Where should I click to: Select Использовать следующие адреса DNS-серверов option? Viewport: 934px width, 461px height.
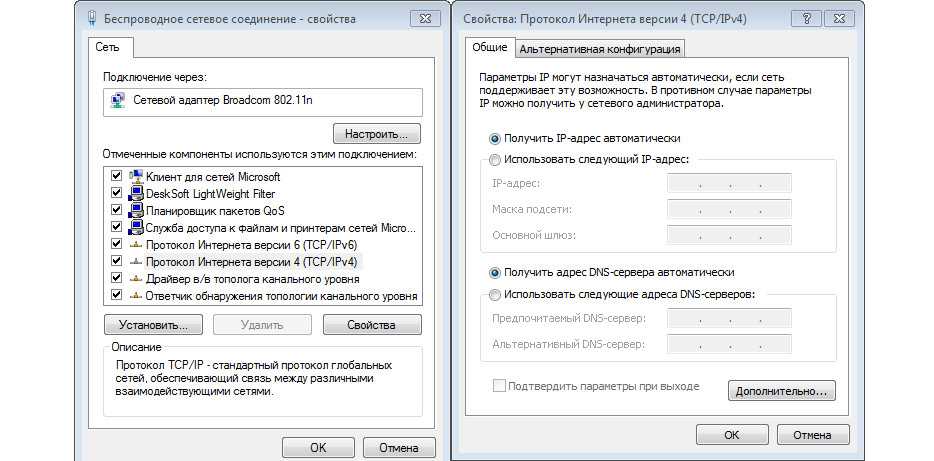[x=495, y=294]
